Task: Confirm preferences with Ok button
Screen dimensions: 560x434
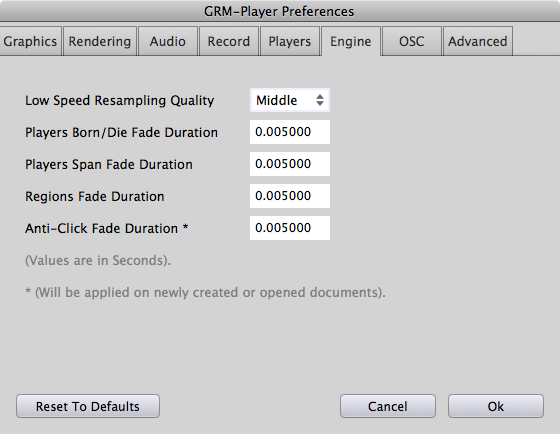Action: [496, 406]
